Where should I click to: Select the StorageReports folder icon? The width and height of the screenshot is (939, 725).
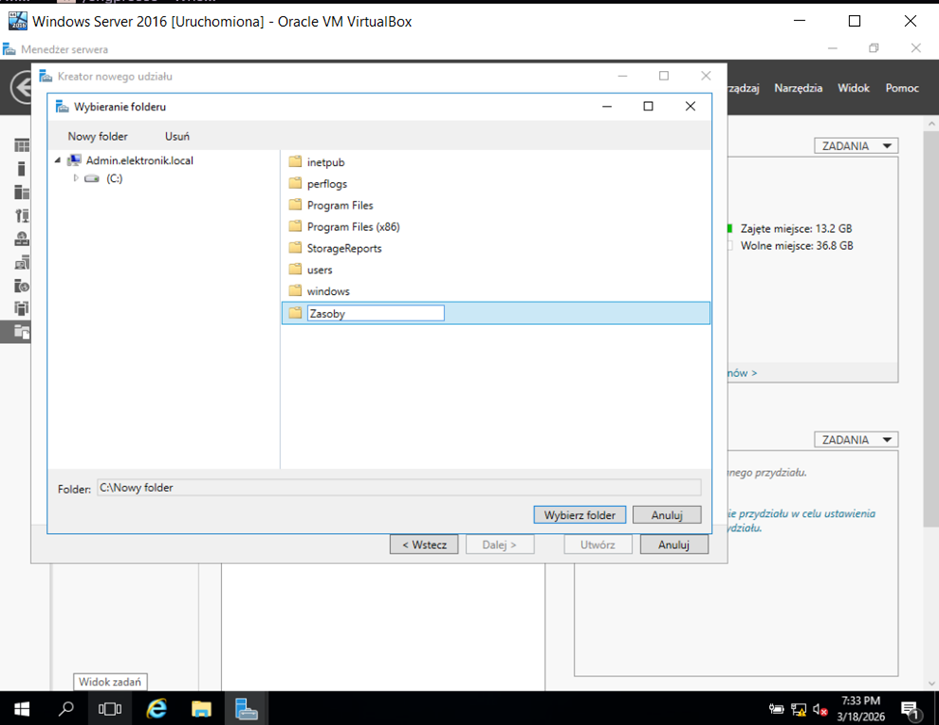click(x=295, y=248)
